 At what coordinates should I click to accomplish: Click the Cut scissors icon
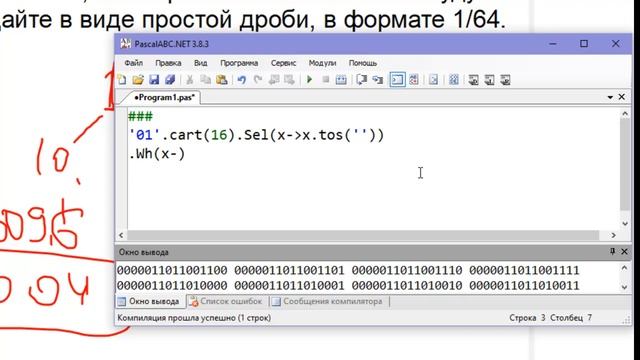coord(189,80)
